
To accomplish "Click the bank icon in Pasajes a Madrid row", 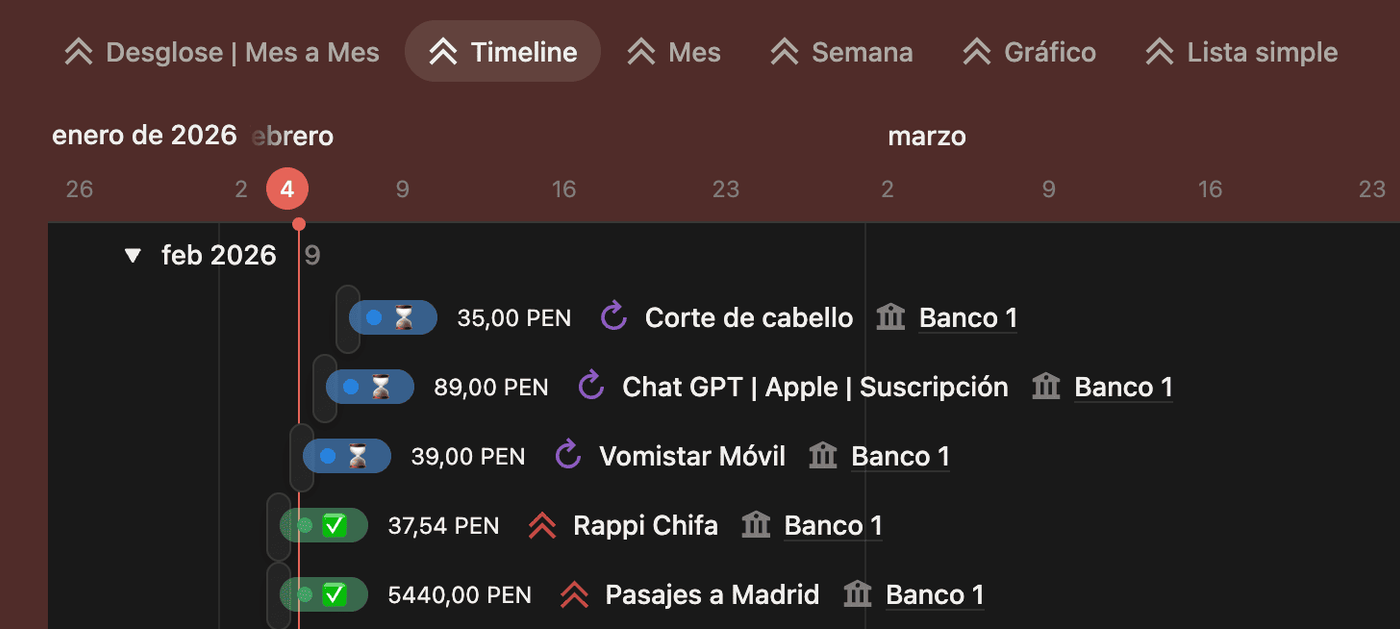I will 857,595.
